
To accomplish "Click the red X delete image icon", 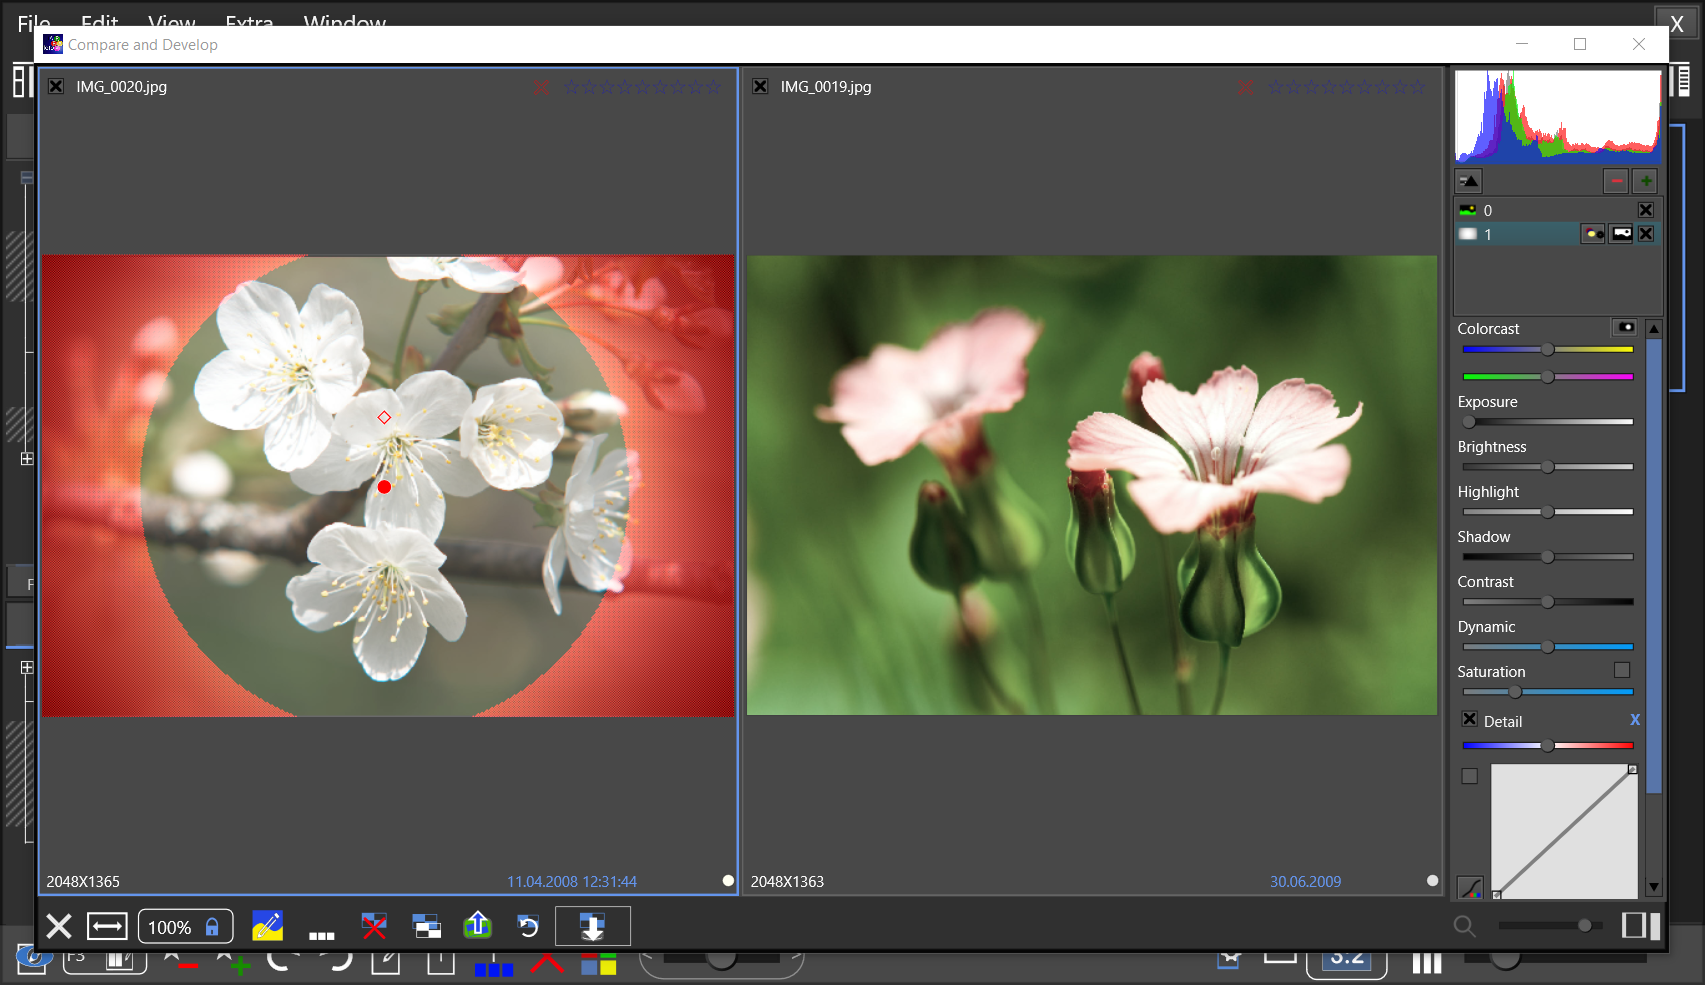I will [374, 927].
